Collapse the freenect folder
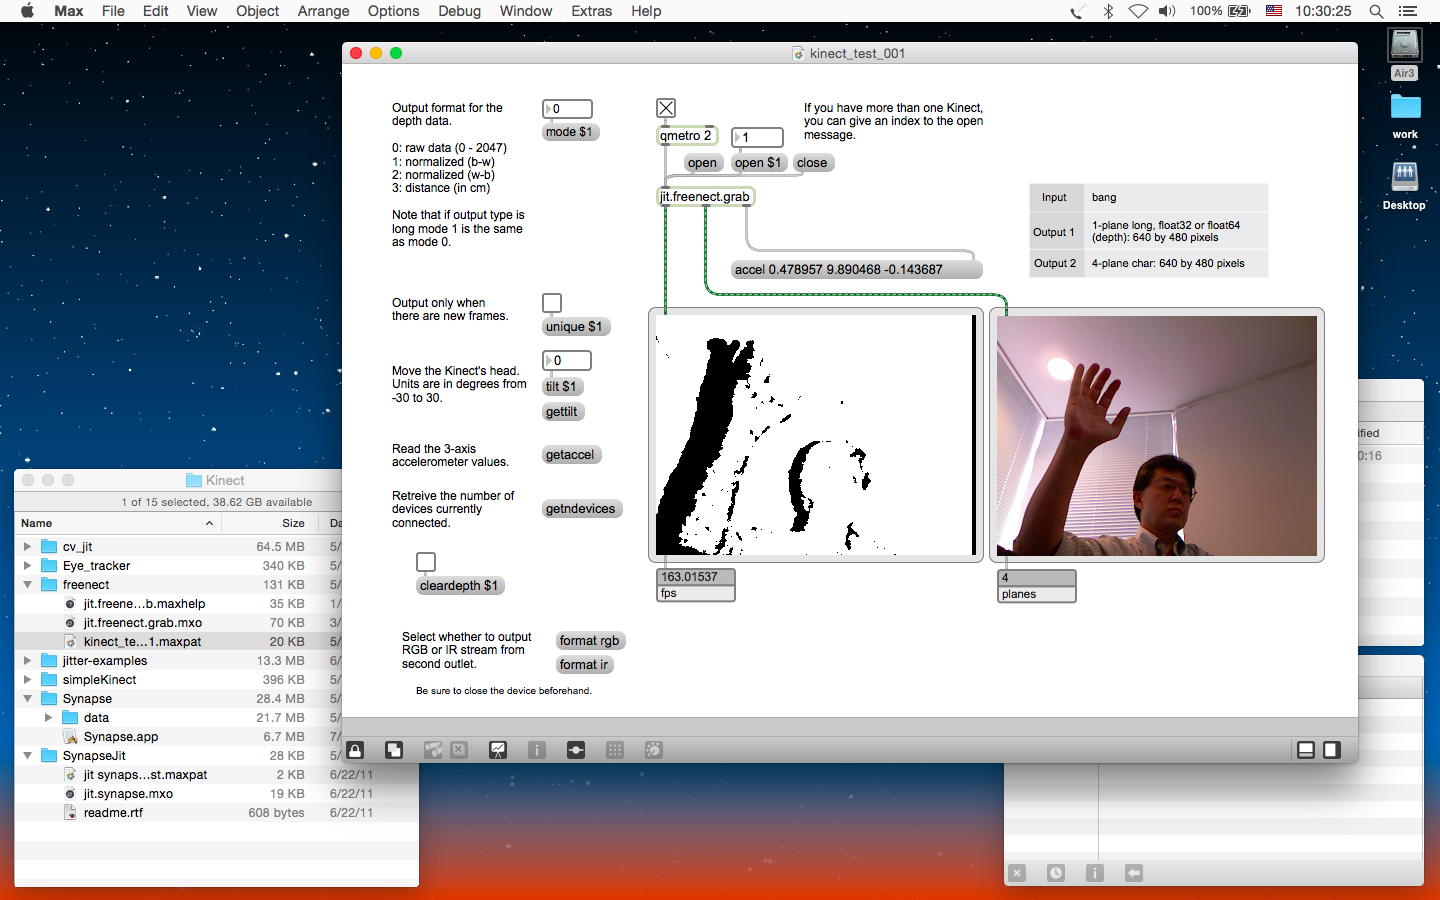1440x900 pixels. pos(28,585)
